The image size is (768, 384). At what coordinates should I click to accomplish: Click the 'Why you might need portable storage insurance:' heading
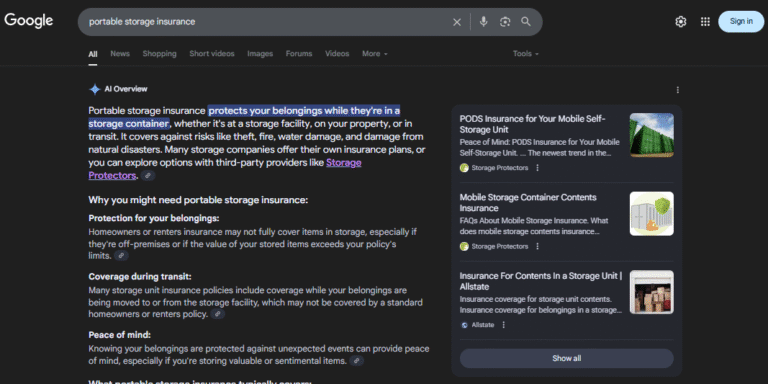click(198, 200)
